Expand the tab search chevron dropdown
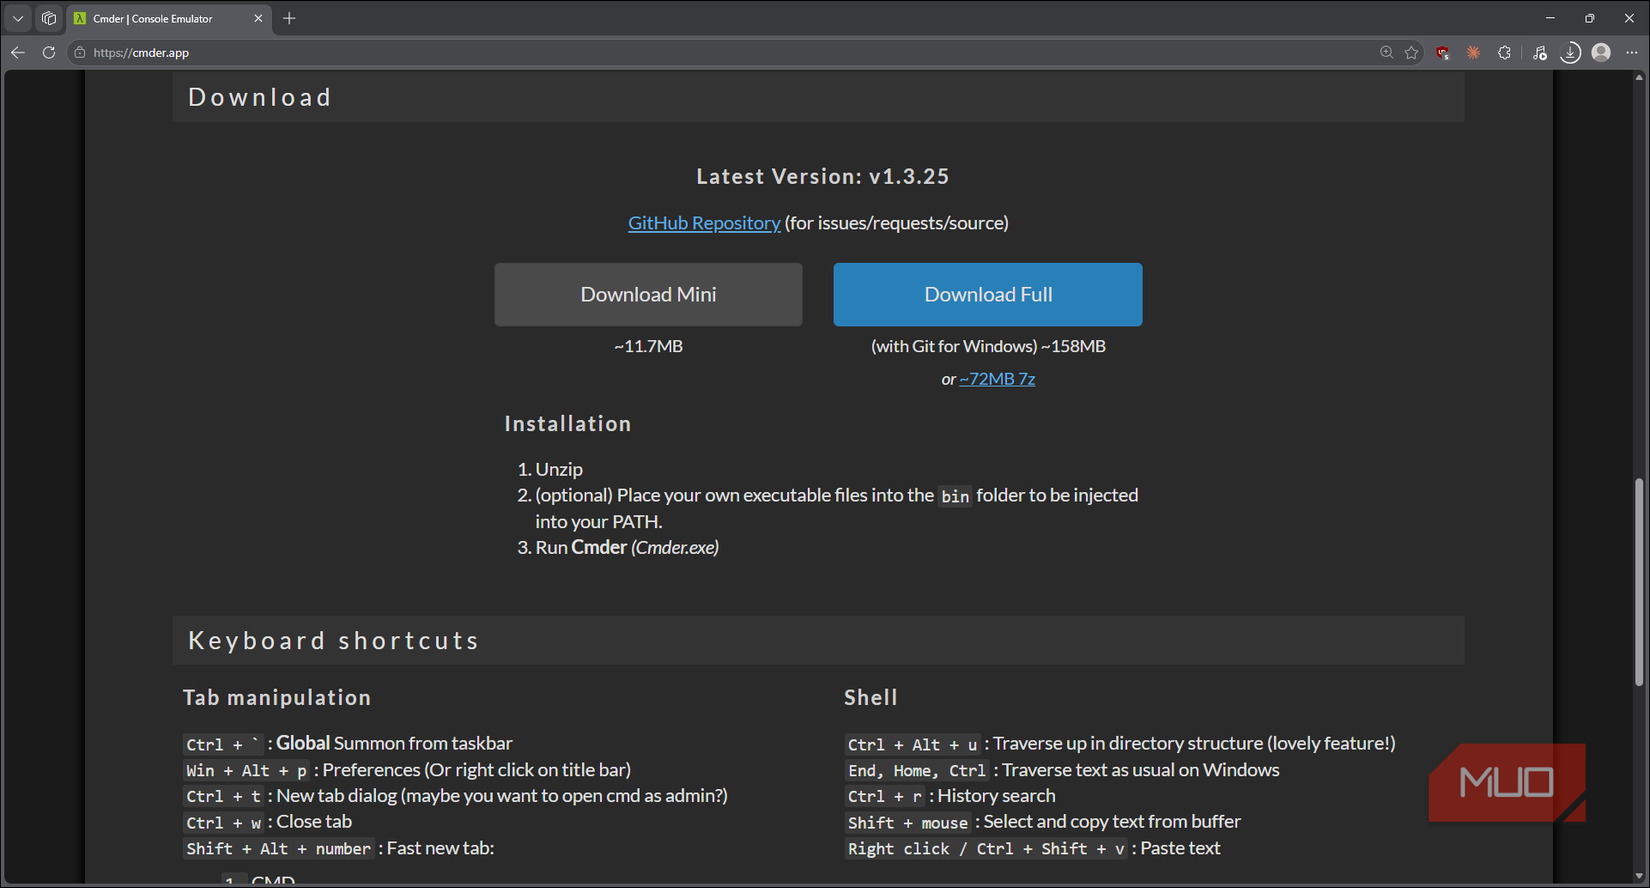The image size is (1650, 888). click(18, 18)
